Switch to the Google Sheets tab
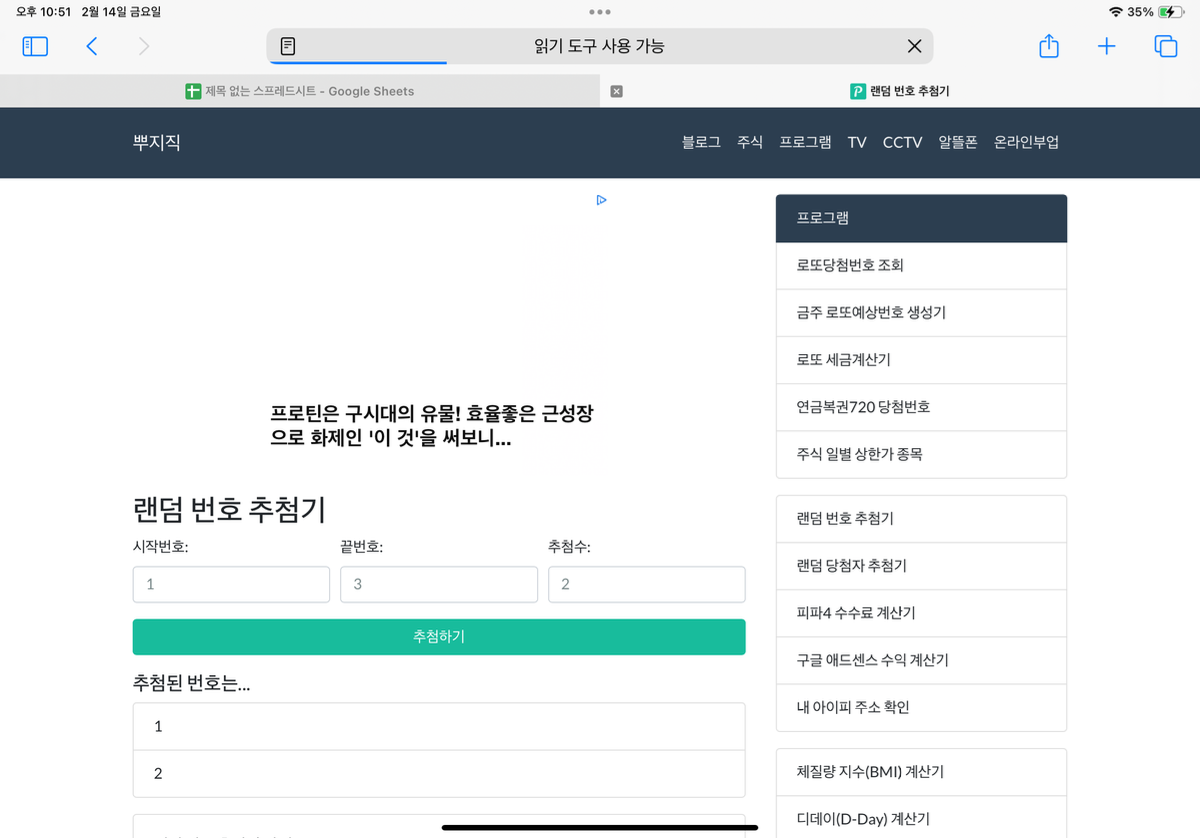This screenshot has height=838, width=1200. 300,91
